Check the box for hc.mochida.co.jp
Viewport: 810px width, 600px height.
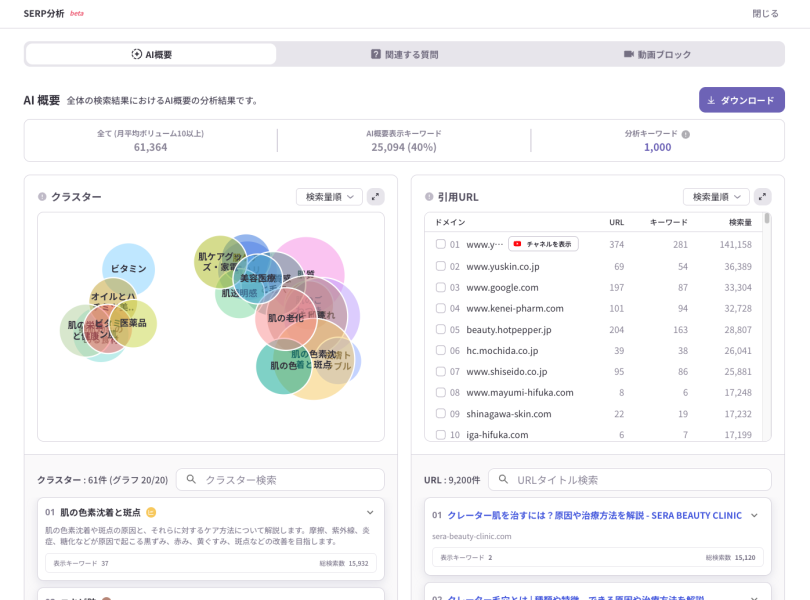[440, 350]
